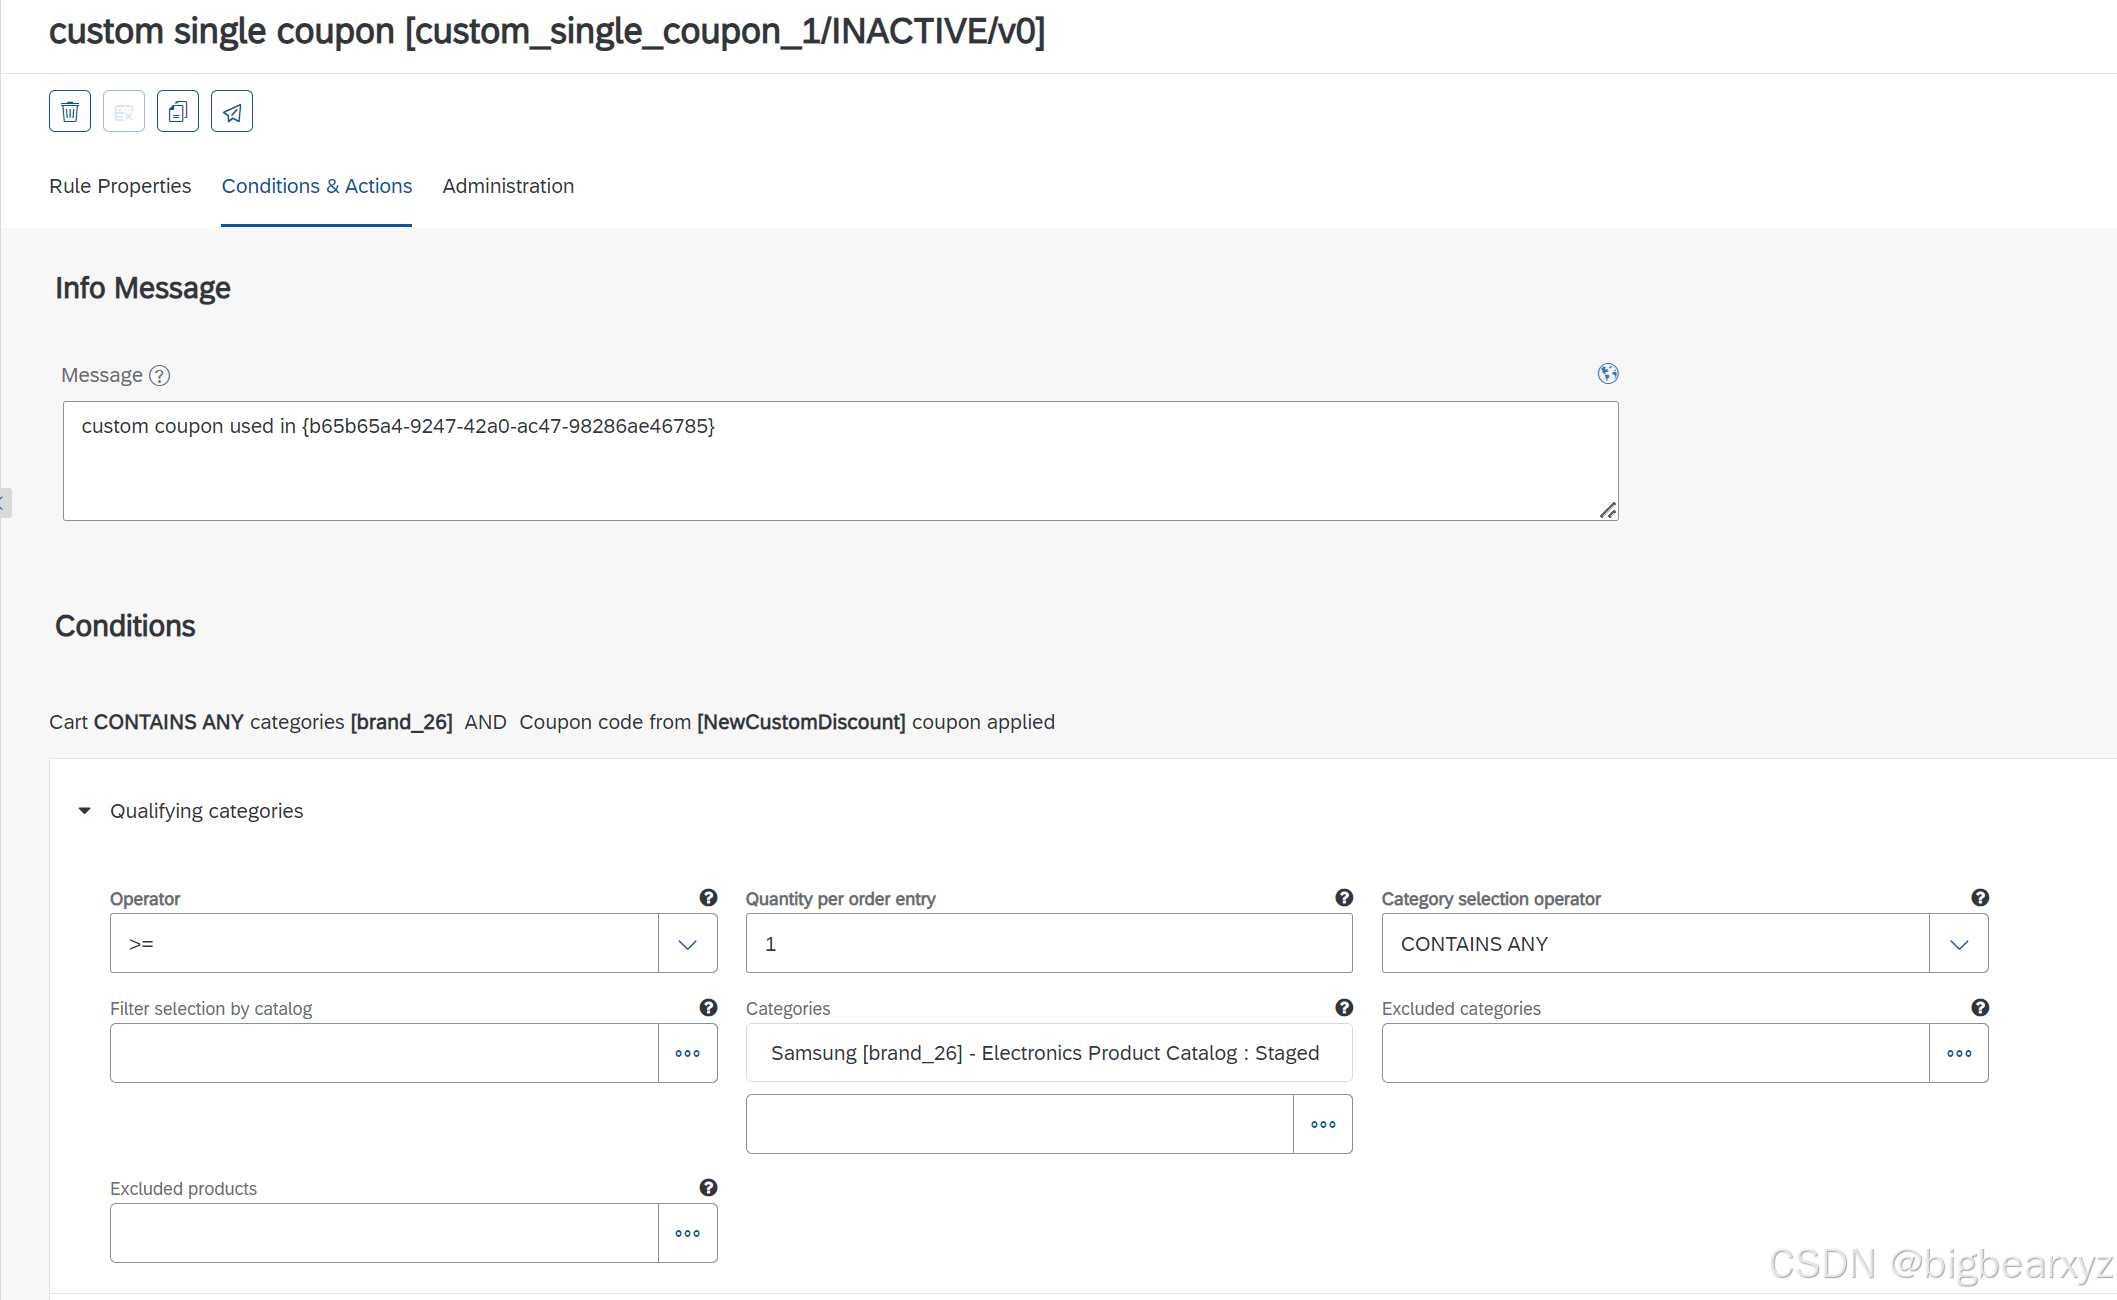
Task: Click the delete rule trash icon
Action: [x=70, y=111]
